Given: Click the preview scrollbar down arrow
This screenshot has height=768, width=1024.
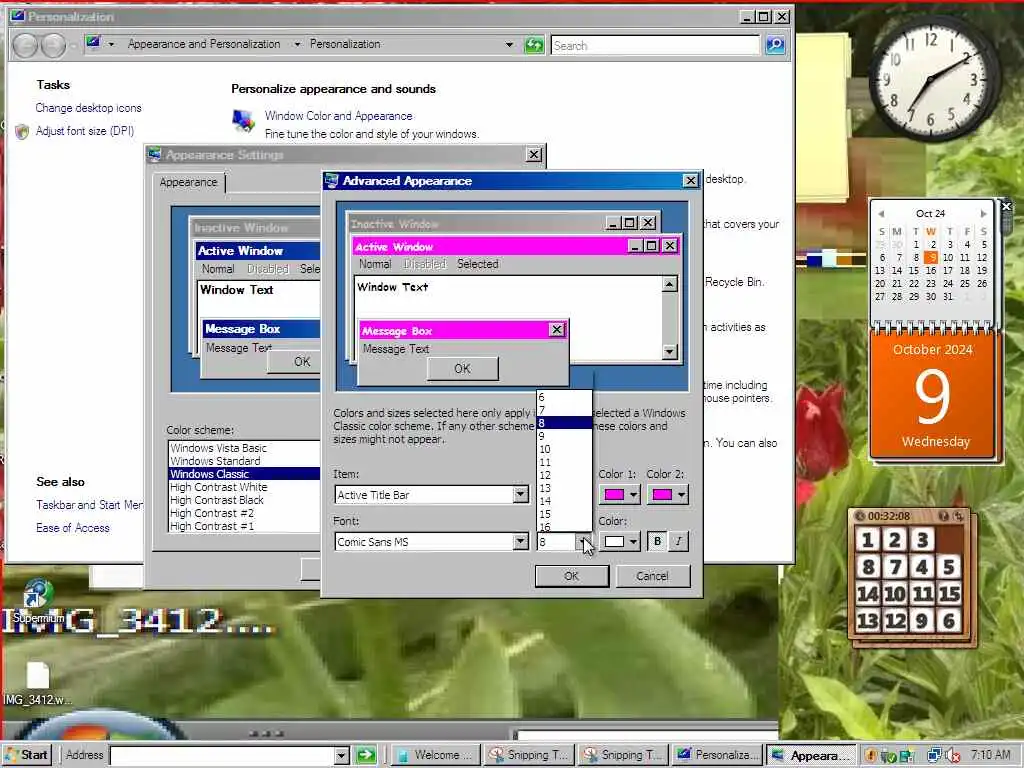Looking at the screenshot, I should [669, 352].
